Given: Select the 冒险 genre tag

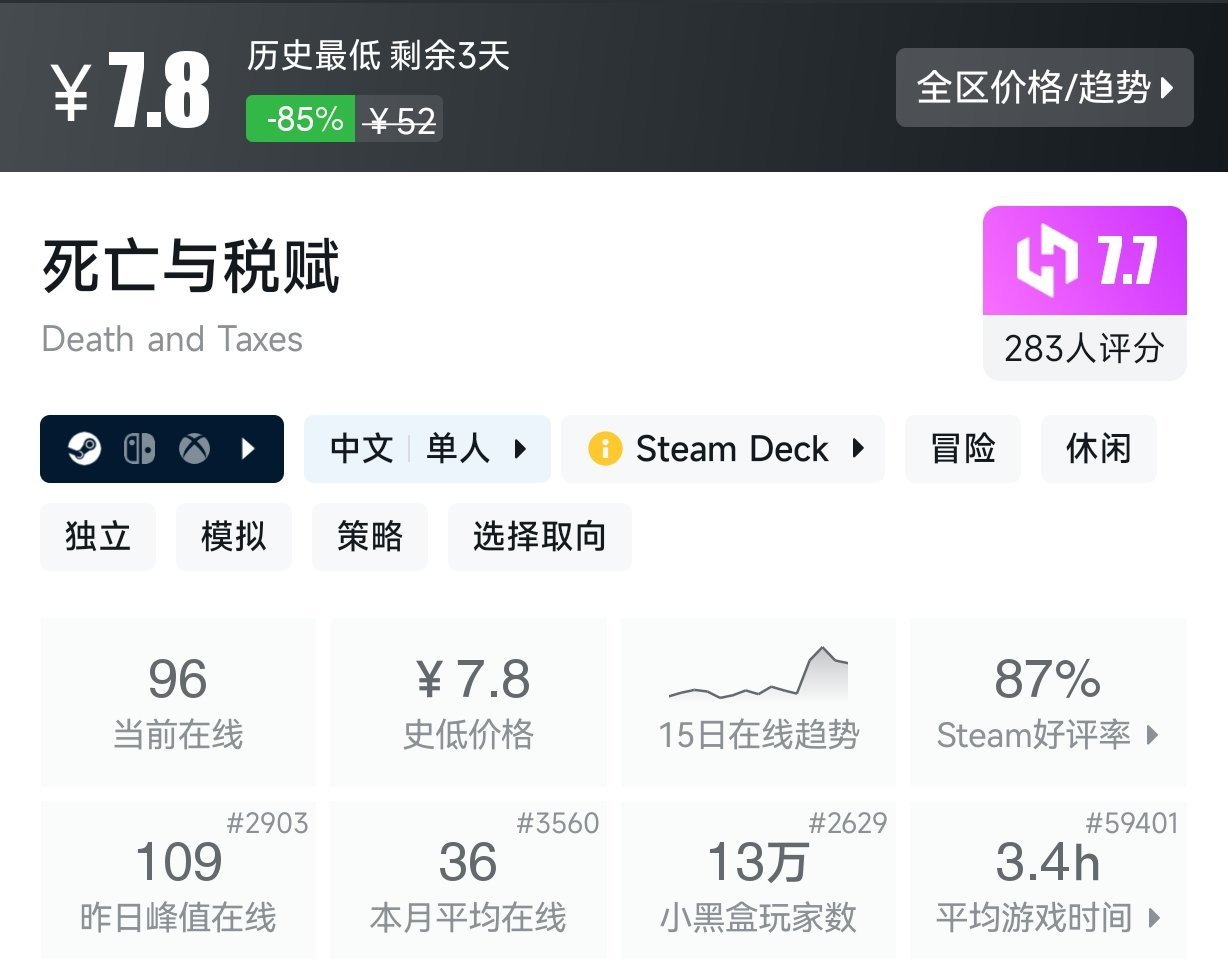Looking at the screenshot, I should click(963, 449).
